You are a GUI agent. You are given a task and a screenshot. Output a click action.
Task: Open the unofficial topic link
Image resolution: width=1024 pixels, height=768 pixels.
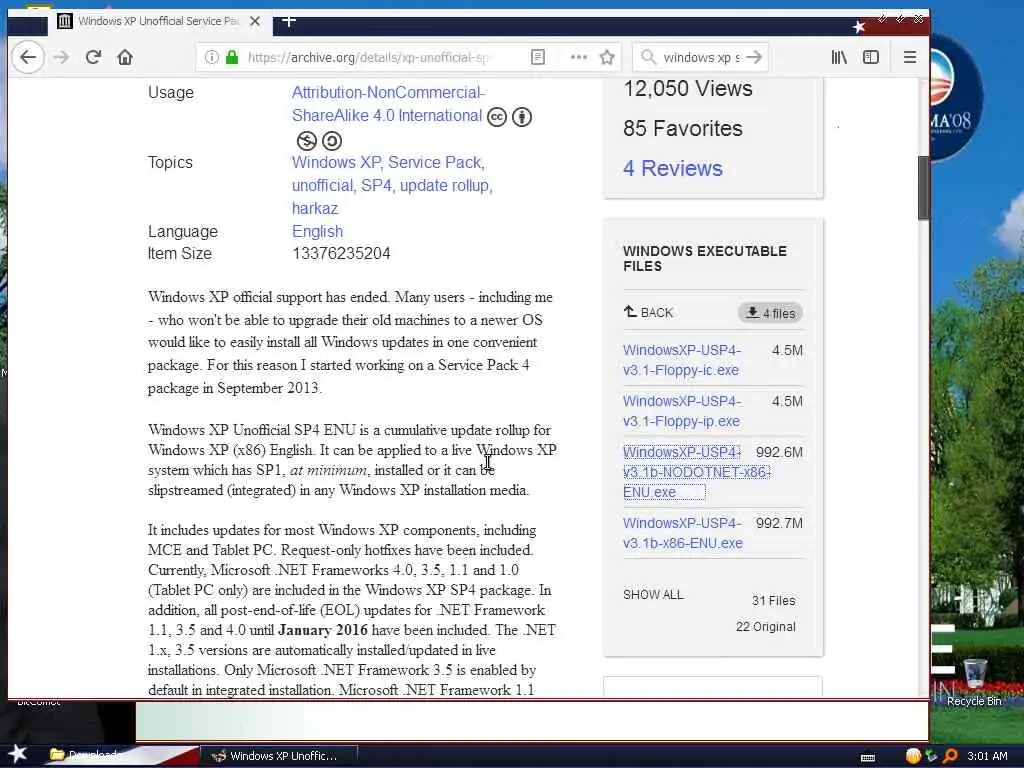(x=324, y=185)
